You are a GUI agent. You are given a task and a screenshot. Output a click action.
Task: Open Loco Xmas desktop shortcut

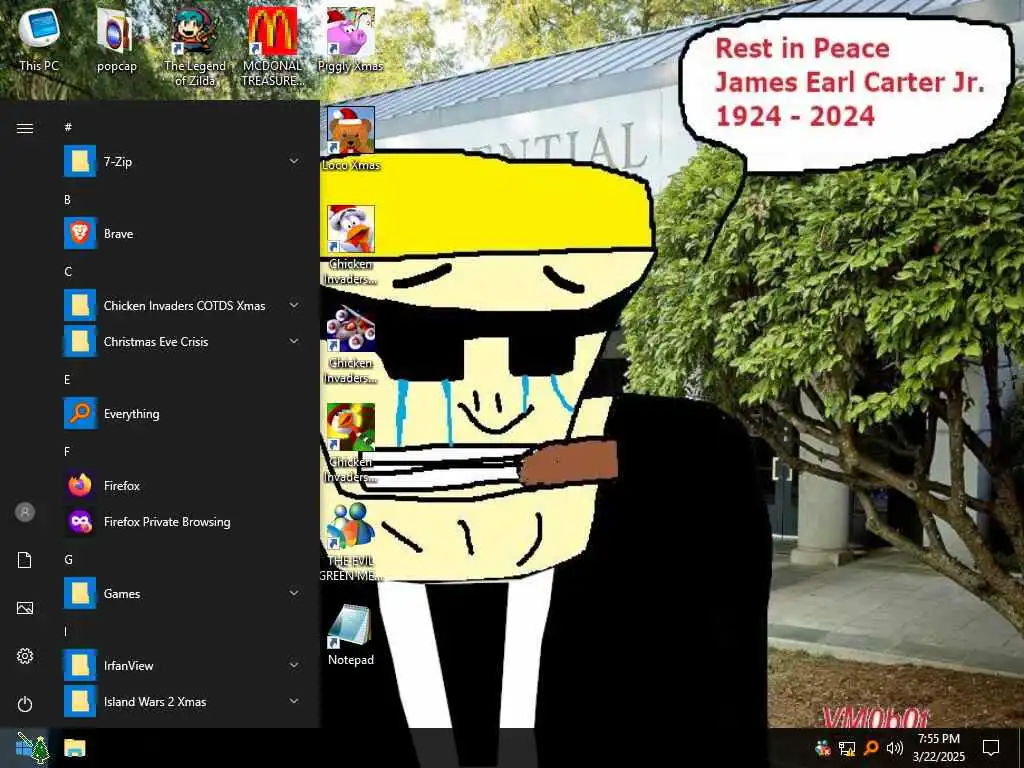tap(351, 138)
